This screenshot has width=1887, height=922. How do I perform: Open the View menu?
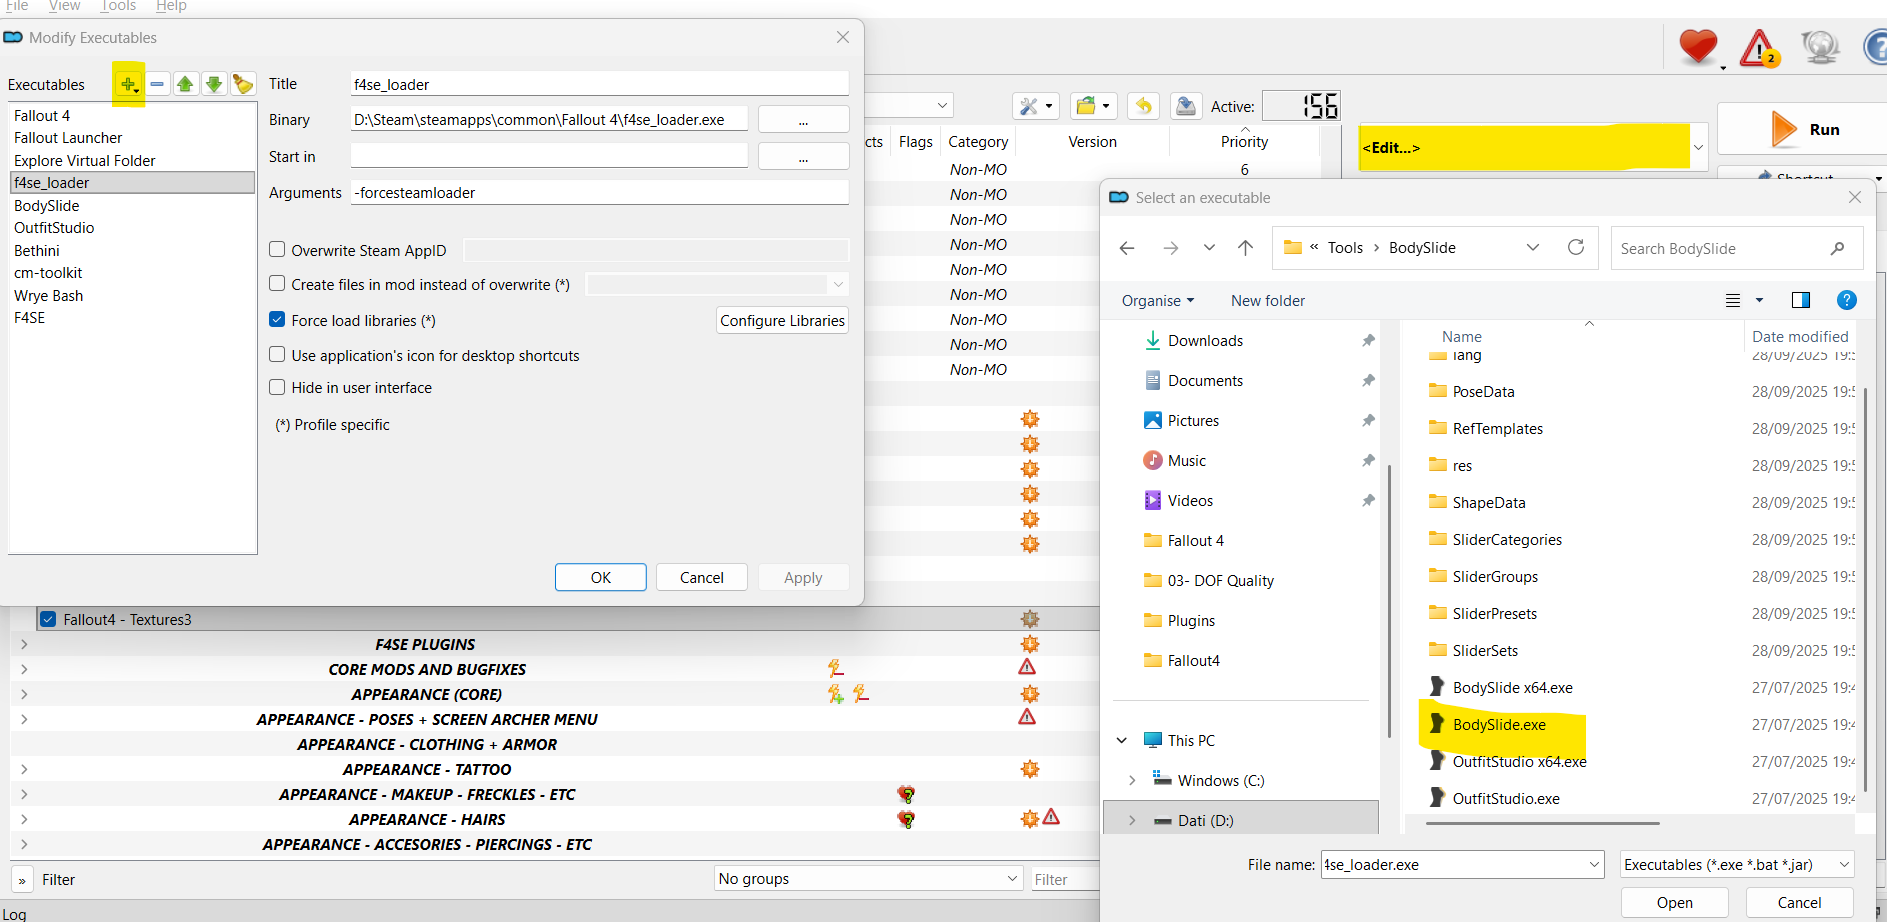[x=65, y=6]
